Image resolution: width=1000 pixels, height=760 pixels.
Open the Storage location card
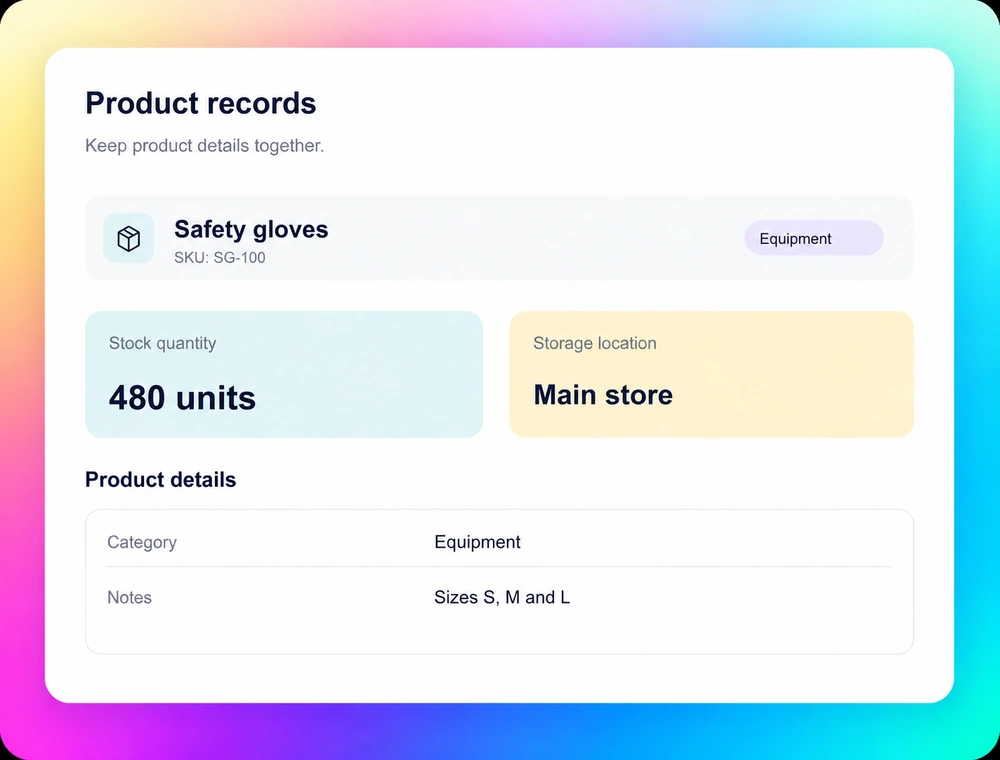tap(711, 374)
